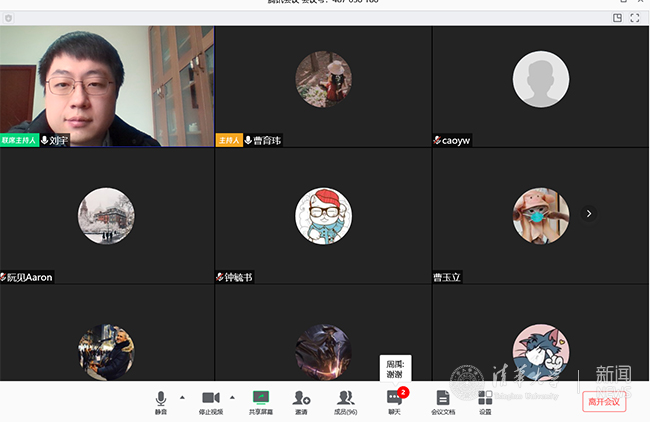Viewport: 650px width, 422px height.
Task: Open the chat (聊天) panel
Action: pyautogui.click(x=394, y=401)
